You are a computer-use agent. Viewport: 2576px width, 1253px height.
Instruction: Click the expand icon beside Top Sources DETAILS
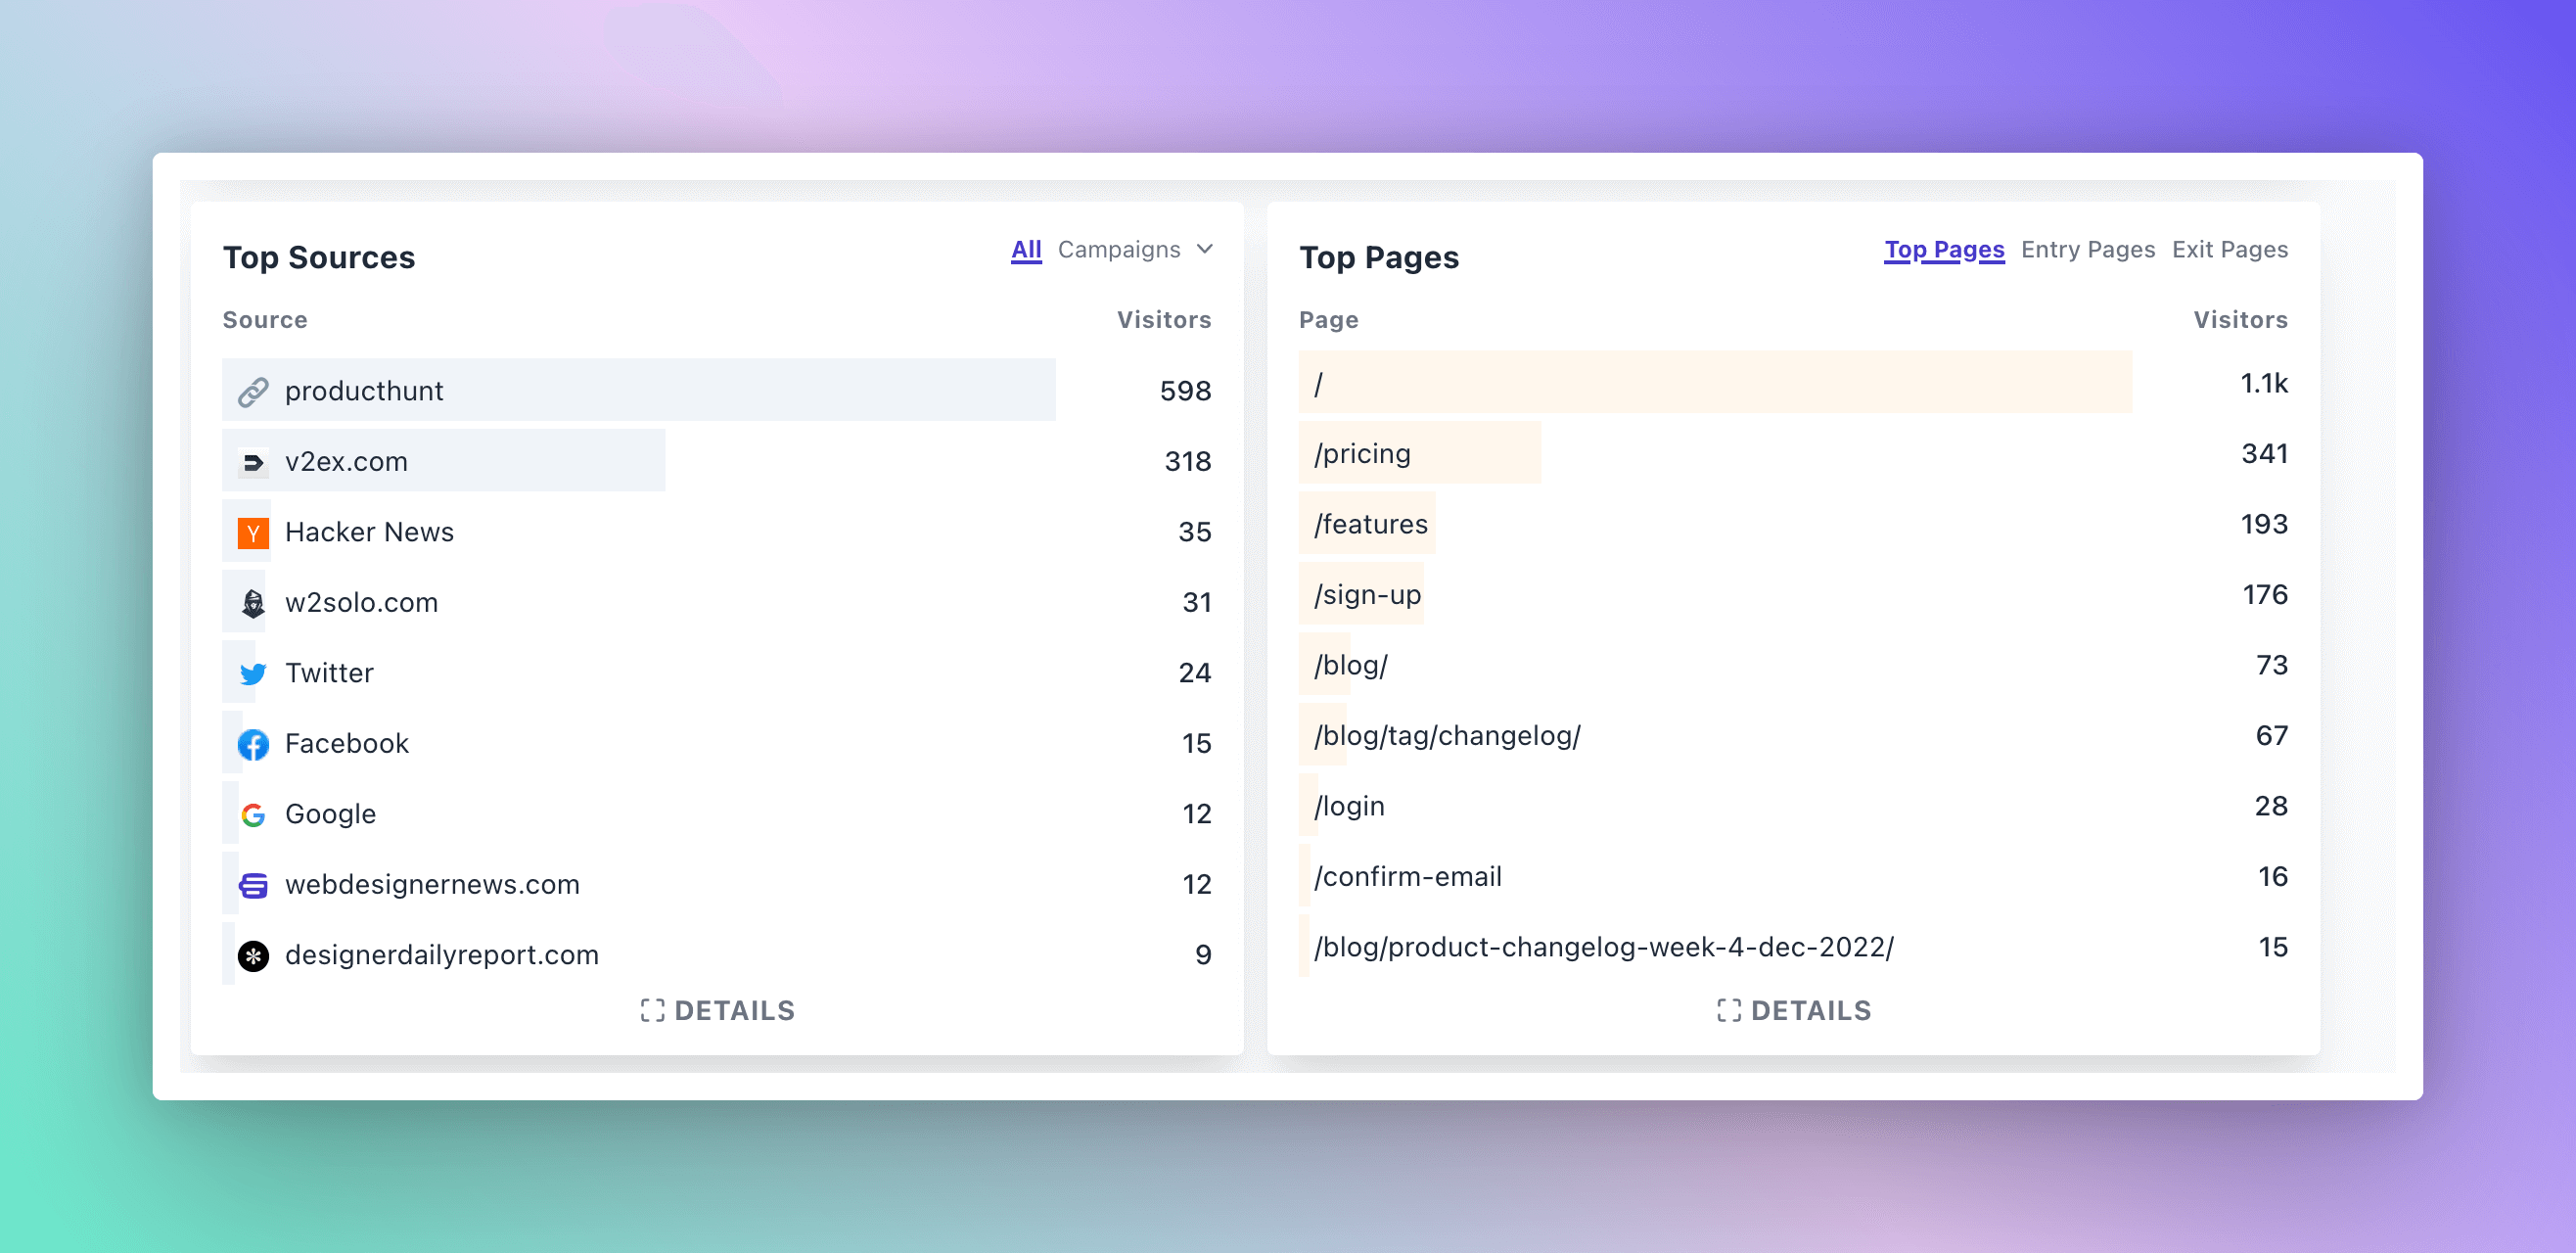652,1011
